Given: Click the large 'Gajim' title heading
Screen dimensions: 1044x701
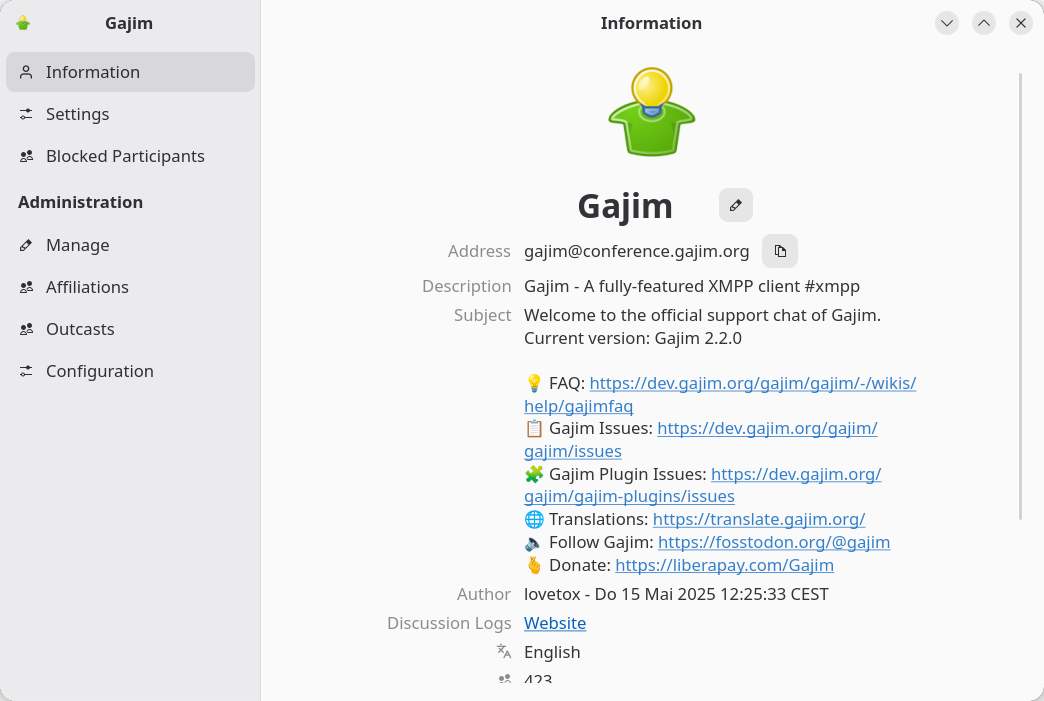Looking at the screenshot, I should (x=625, y=206).
